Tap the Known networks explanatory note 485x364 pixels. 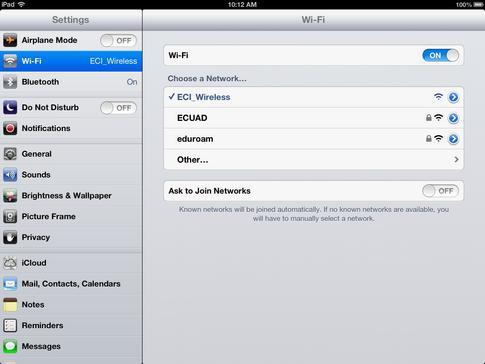(314, 214)
